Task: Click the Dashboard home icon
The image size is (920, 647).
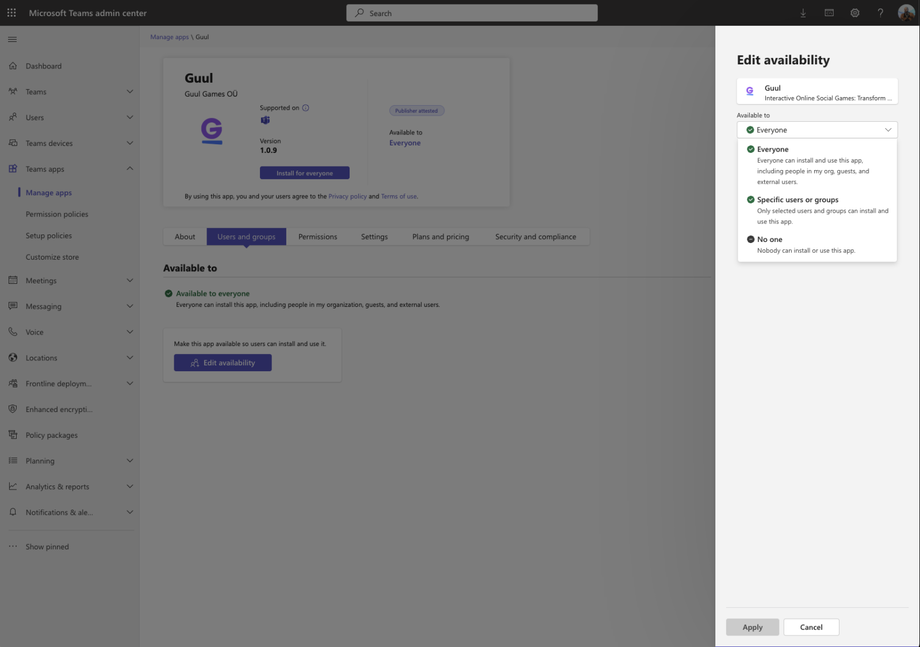Action: coord(13,66)
